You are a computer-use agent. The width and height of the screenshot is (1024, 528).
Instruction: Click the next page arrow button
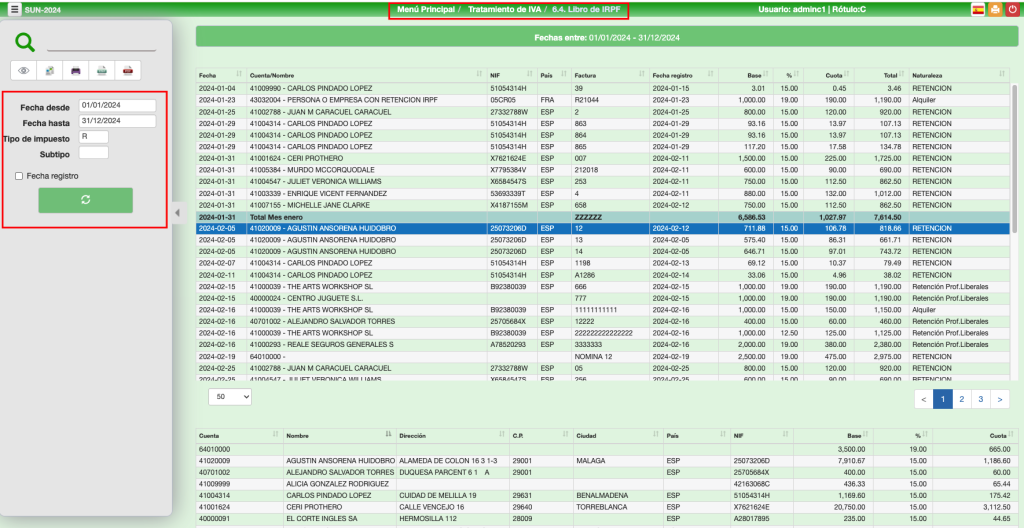pos(1000,399)
